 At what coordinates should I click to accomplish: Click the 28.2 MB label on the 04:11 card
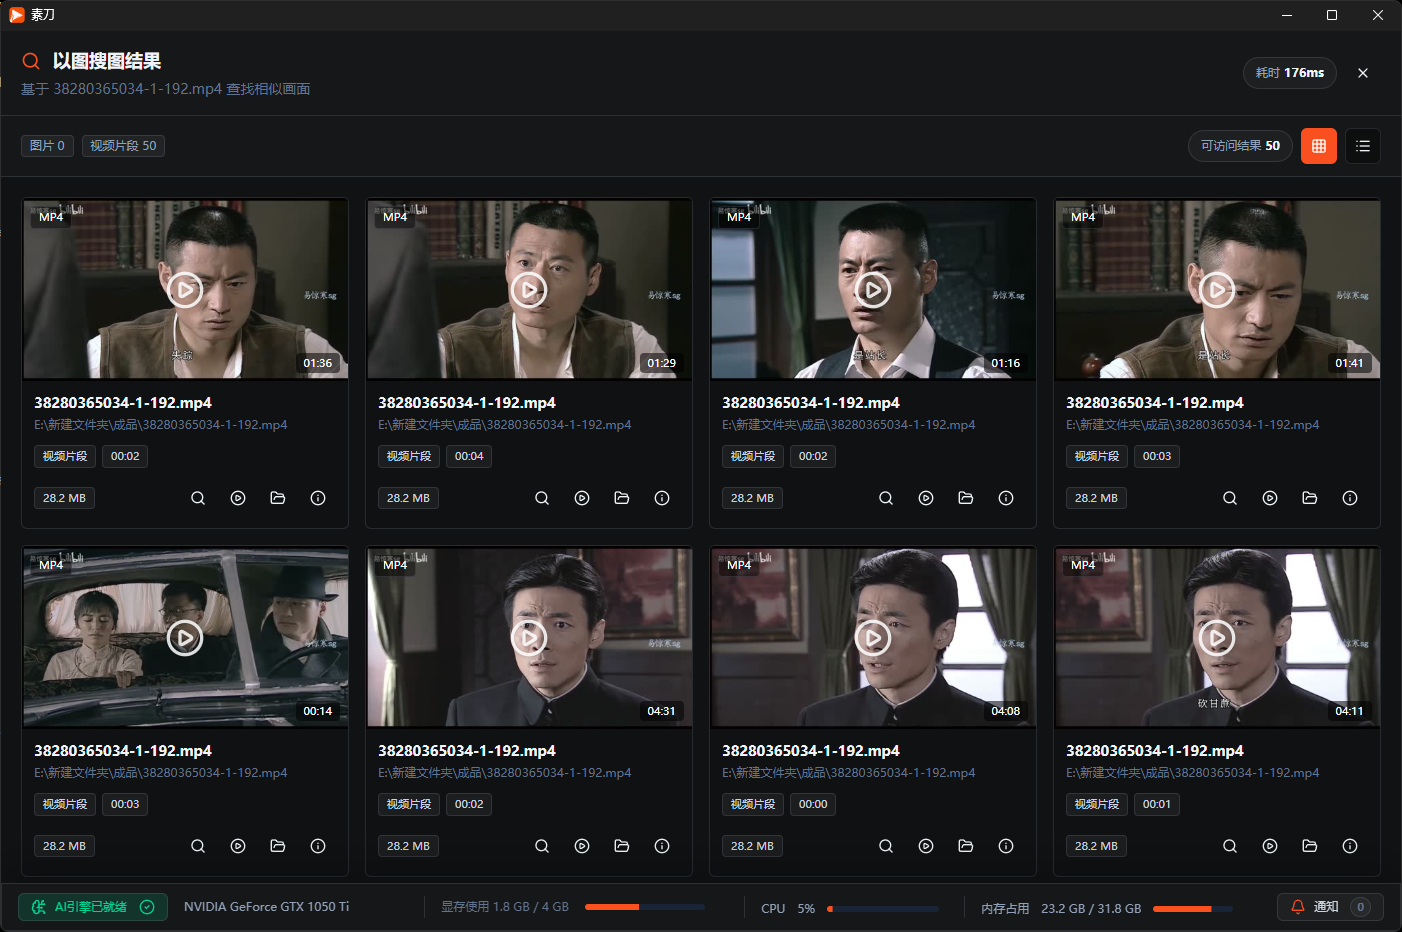coord(1096,846)
